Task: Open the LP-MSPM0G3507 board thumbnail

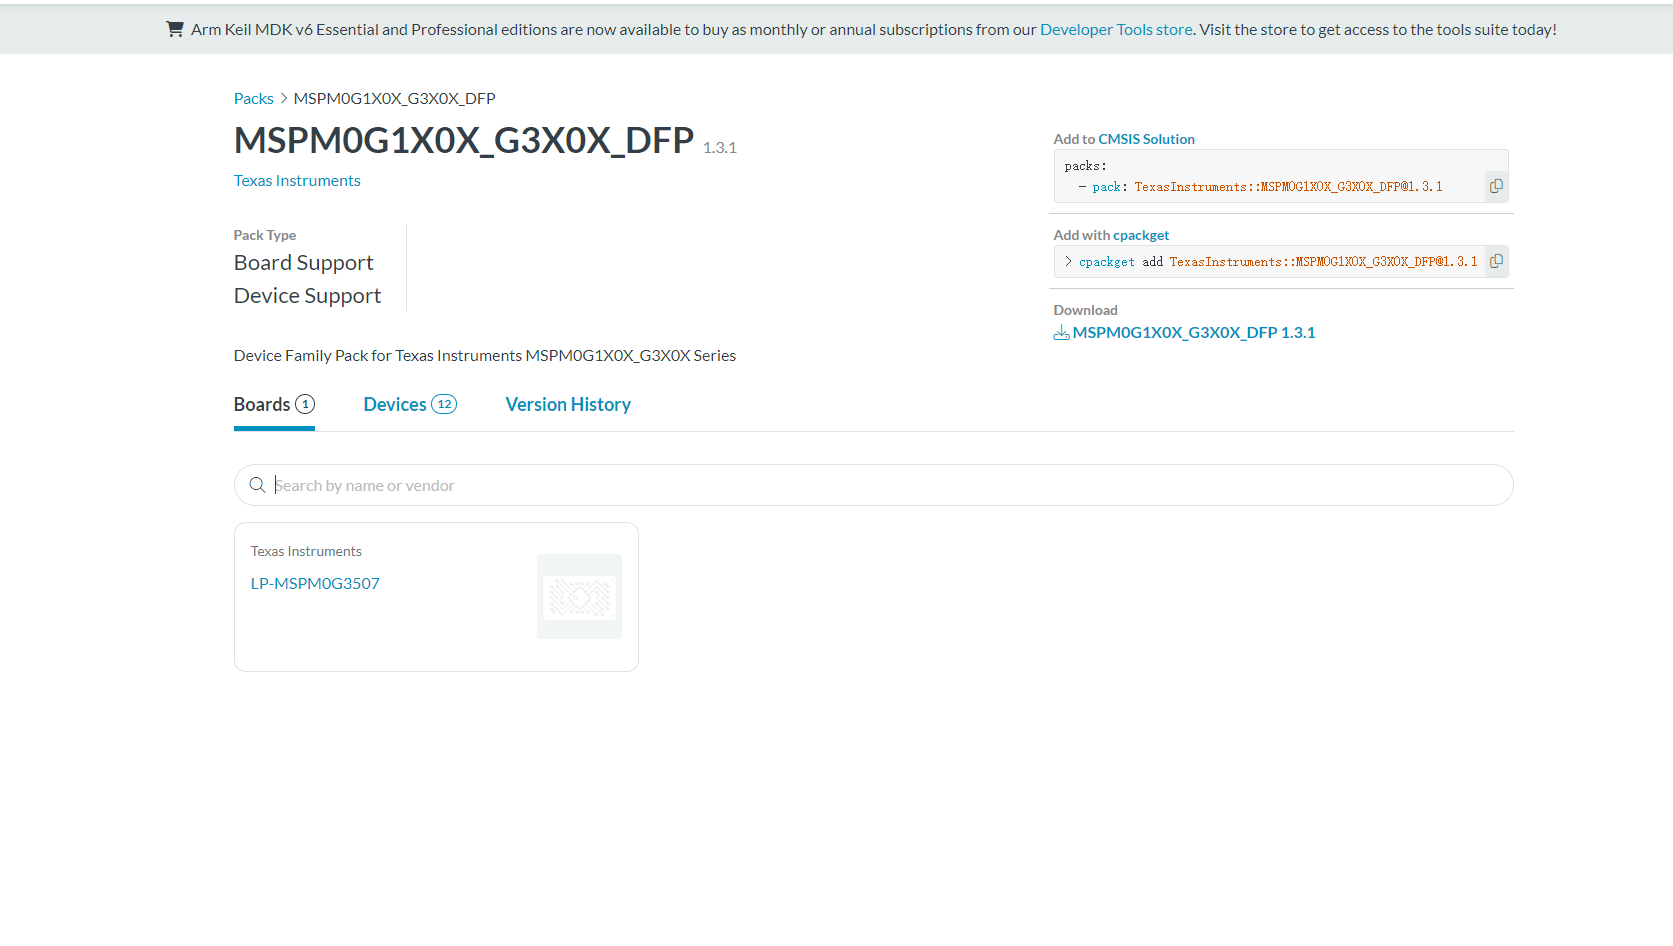Action: [x=579, y=597]
